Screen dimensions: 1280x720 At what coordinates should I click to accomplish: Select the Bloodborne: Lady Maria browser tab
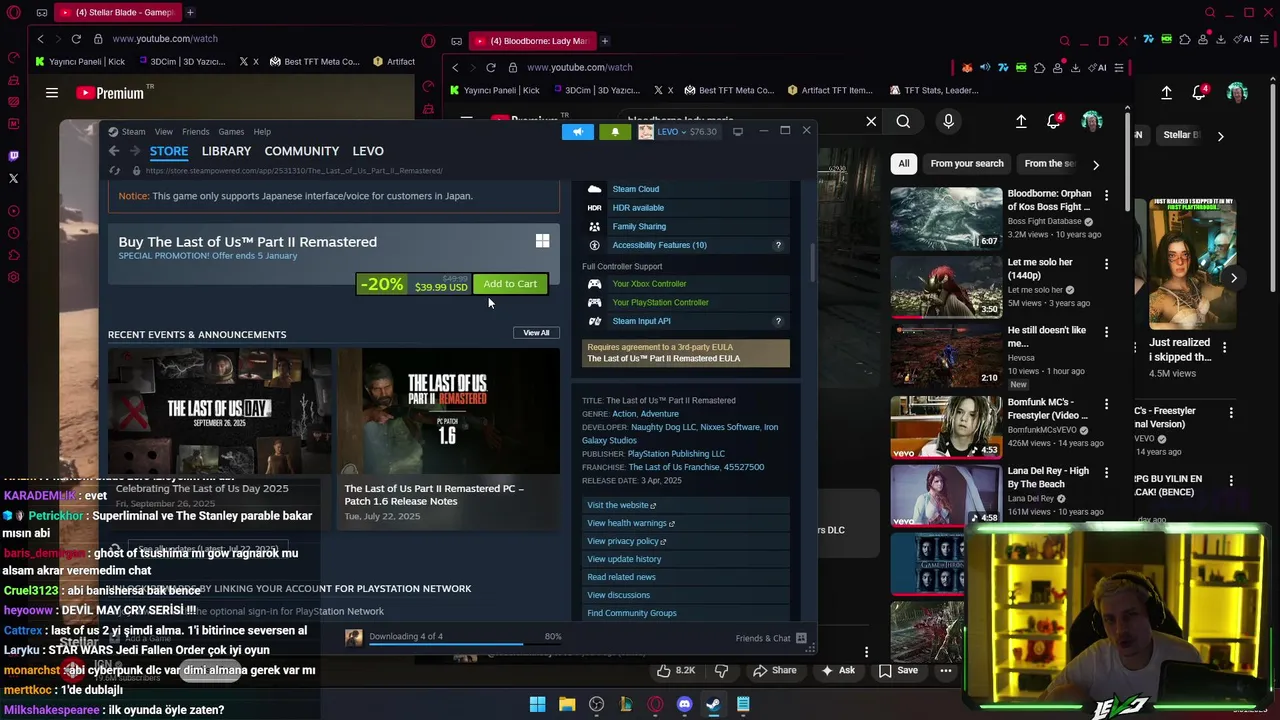(532, 41)
